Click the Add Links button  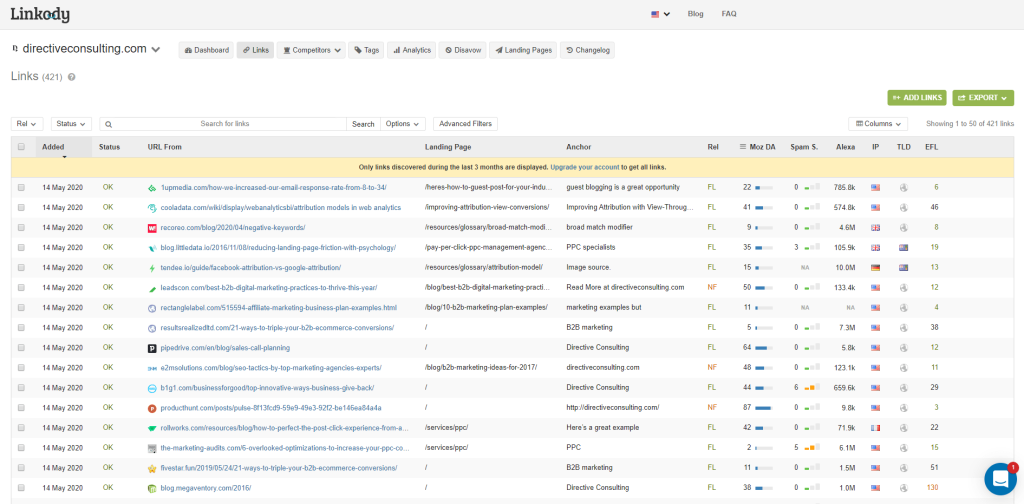tap(917, 98)
